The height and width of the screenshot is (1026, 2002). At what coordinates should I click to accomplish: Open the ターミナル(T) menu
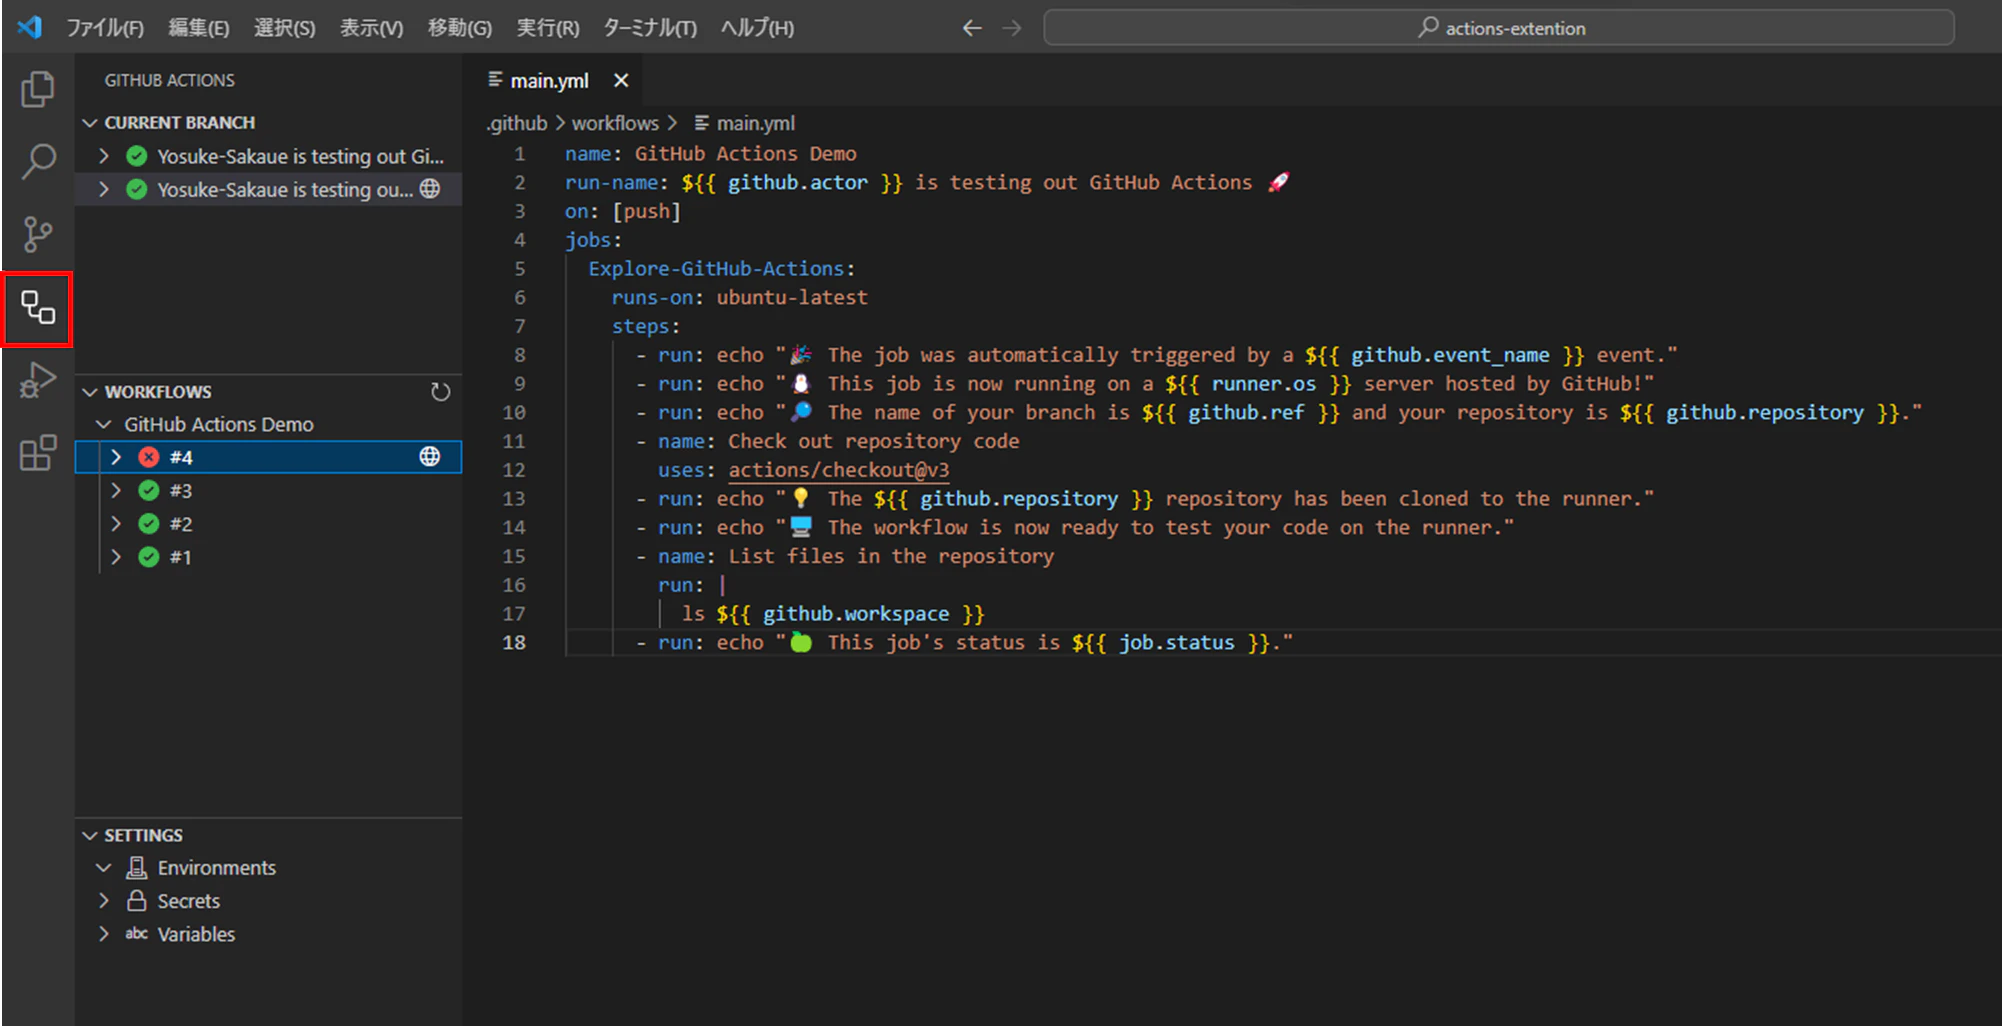click(x=649, y=28)
